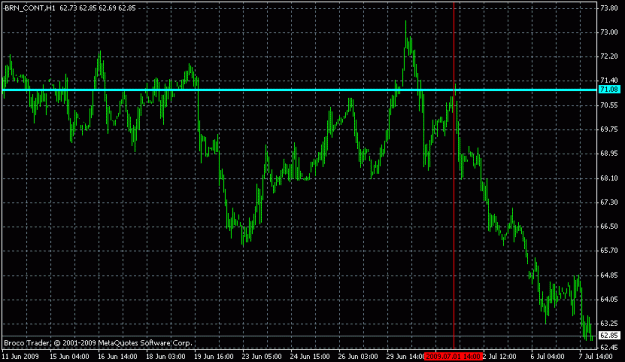The width and height of the screenshot is (625, 362).
Task: Click the 2 Jul 12:00 time label
Action: click(x=499, y=356)
